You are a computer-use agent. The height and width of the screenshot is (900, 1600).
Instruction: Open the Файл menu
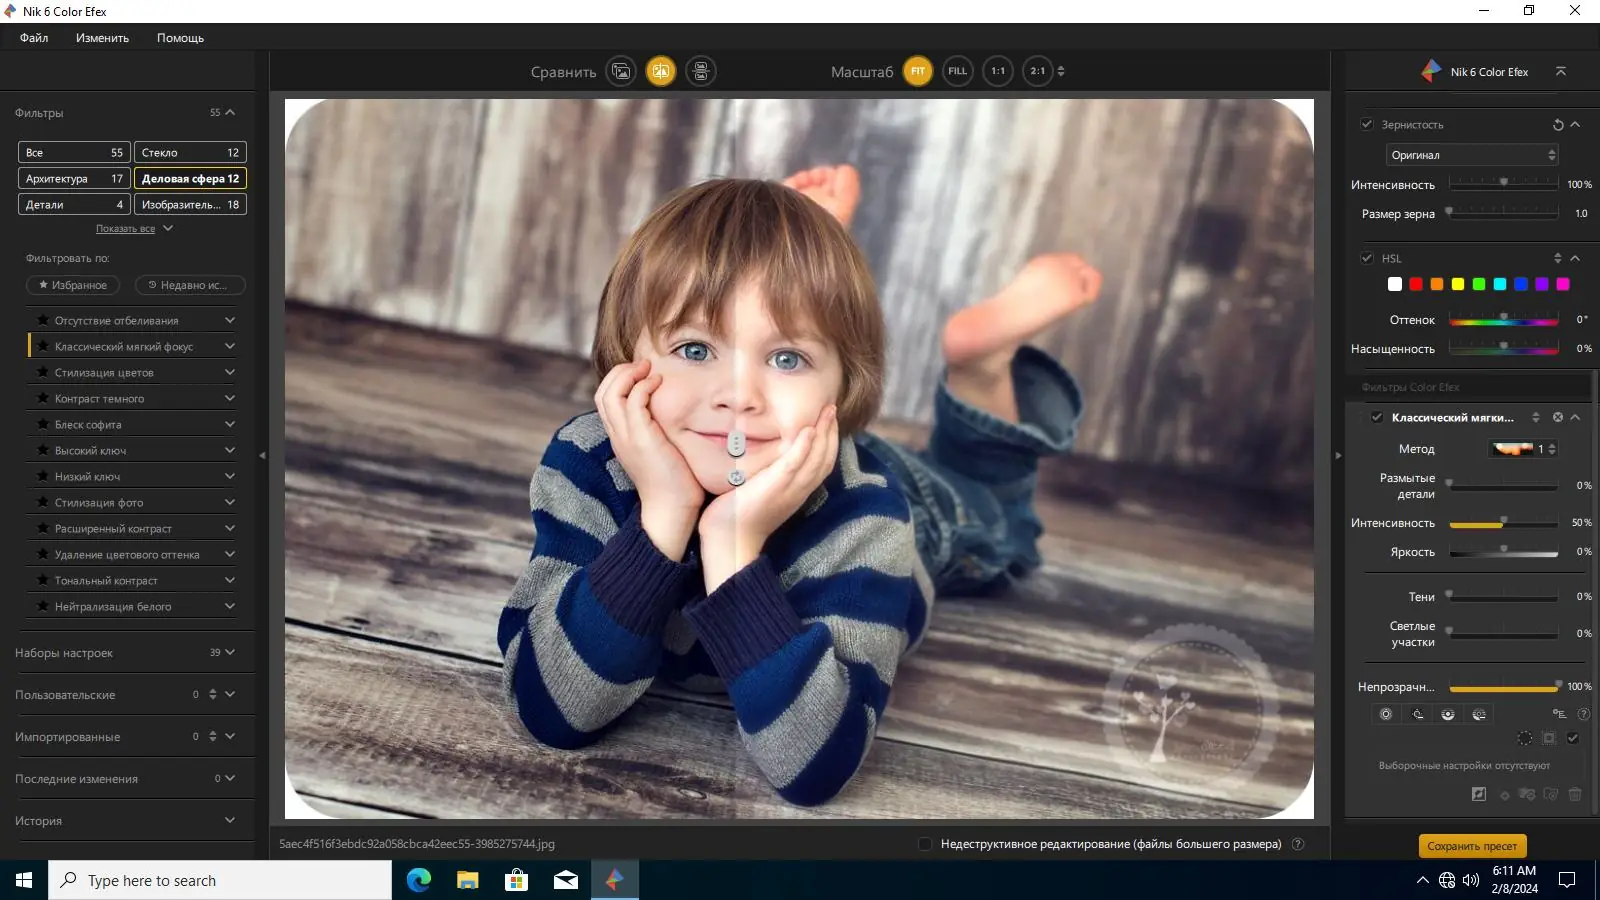pos(34,38)
